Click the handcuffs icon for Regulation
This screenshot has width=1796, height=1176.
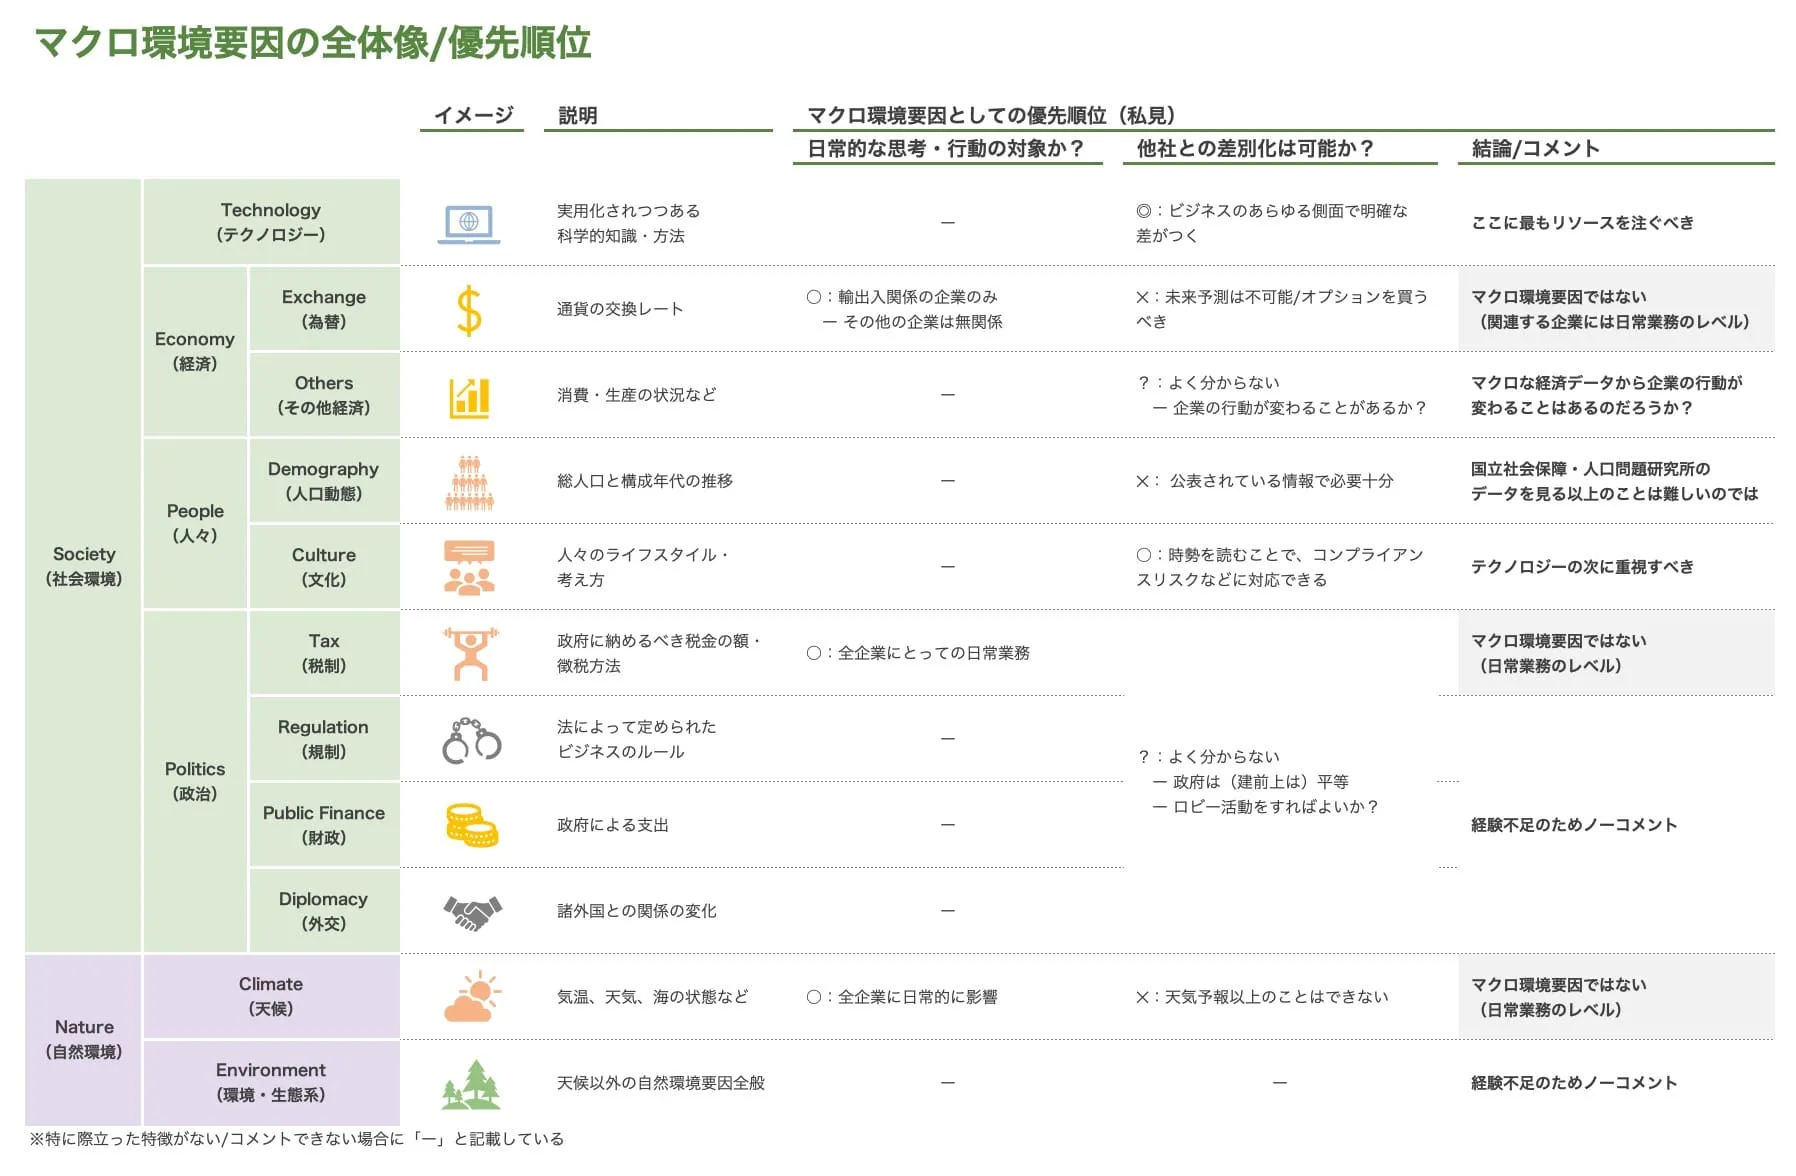(x=470, y=738)
